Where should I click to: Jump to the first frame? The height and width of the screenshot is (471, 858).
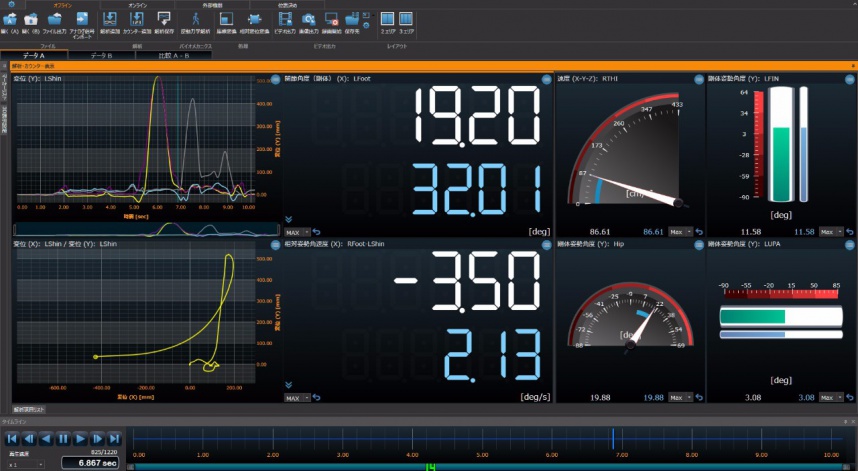click(x=12, y=438)
